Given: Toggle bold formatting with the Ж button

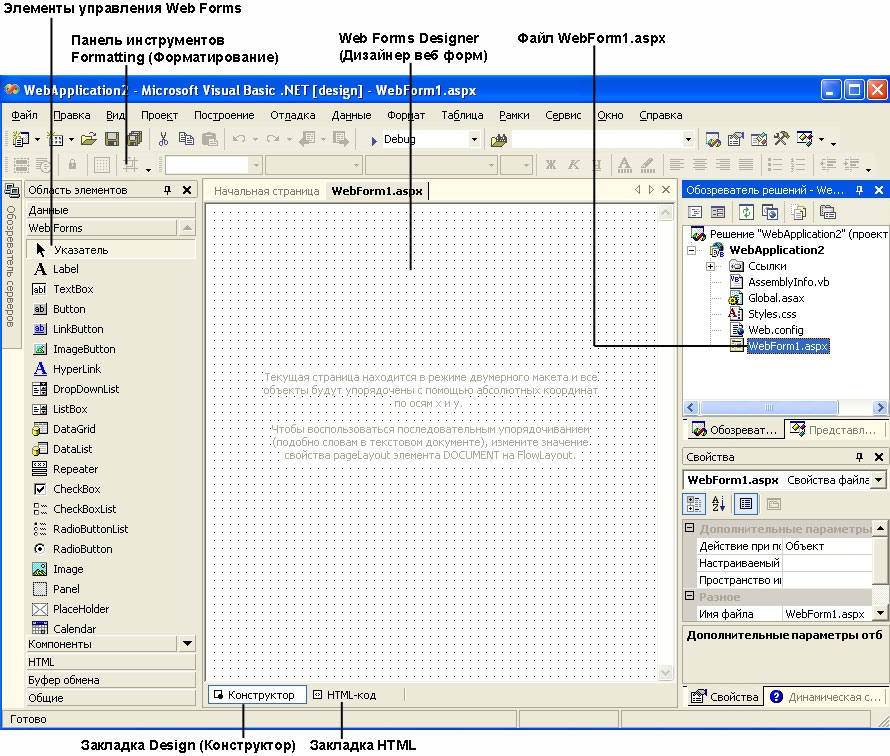Looking at the screenshot, I should [x=551, y=165].
